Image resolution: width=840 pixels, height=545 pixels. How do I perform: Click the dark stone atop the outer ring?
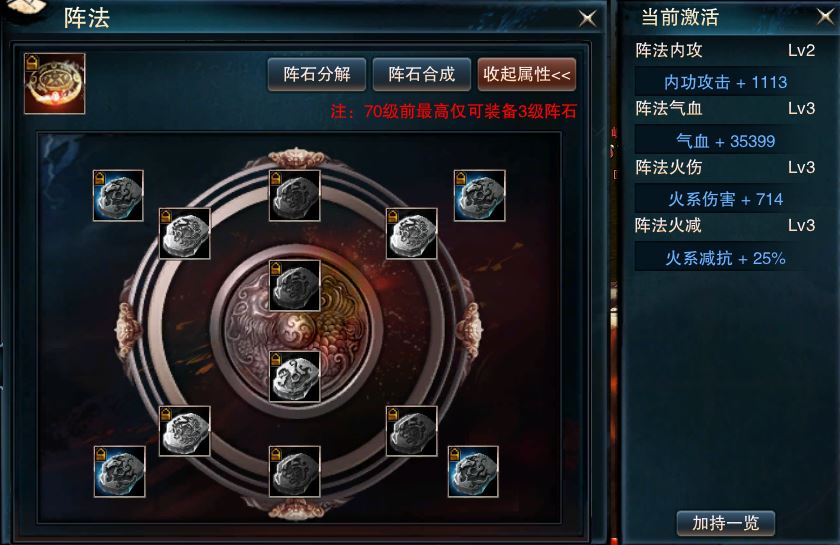(295, 196)
